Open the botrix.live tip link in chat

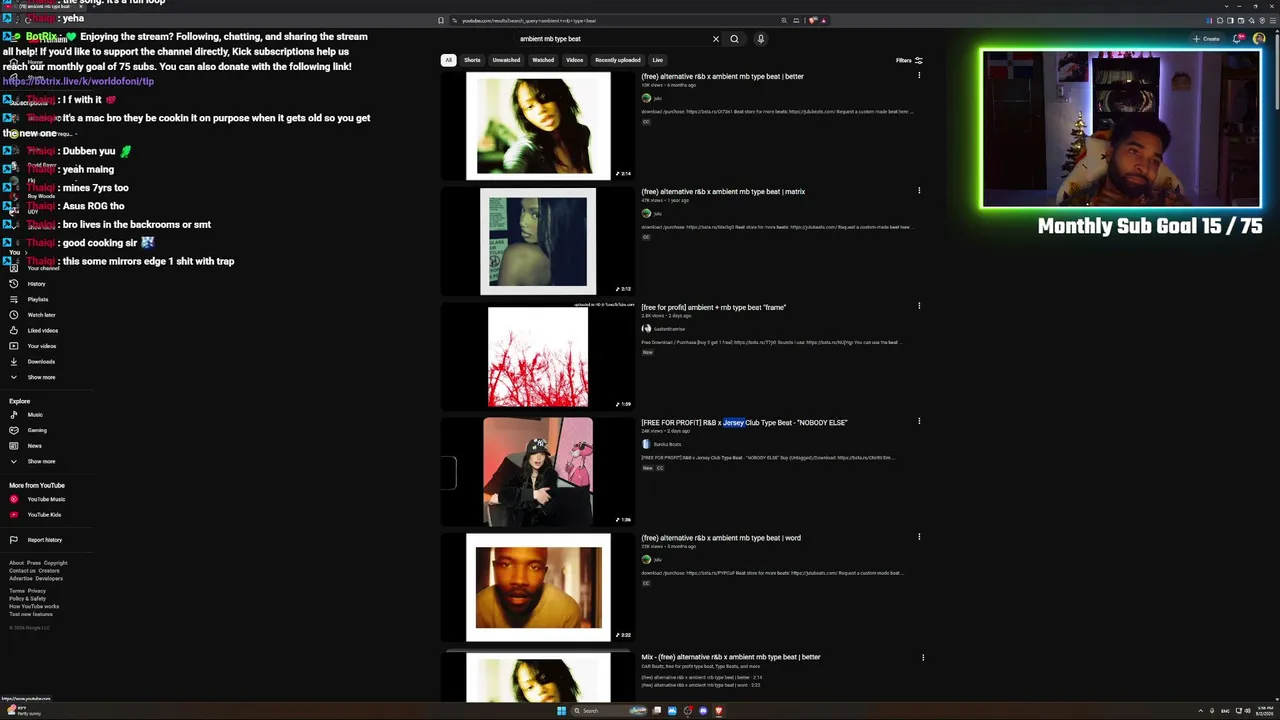78,81
